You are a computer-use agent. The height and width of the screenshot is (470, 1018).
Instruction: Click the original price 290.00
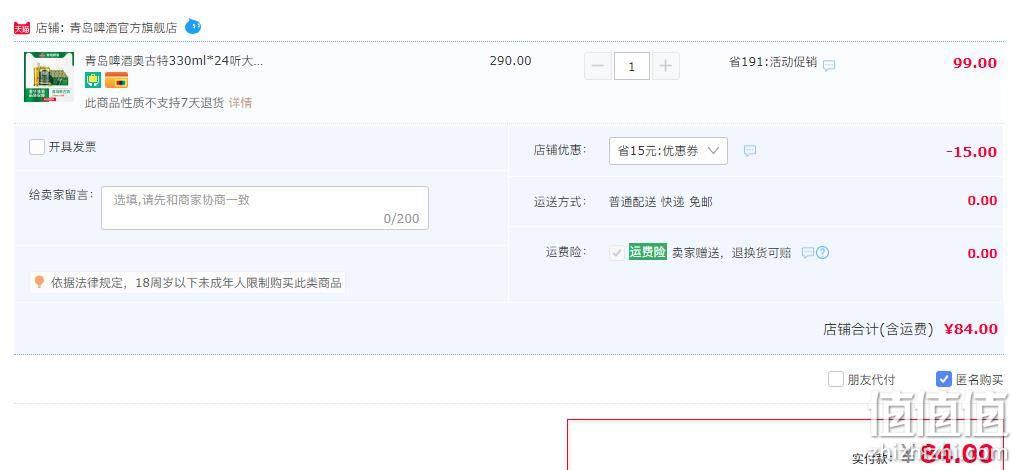click(510, 61)
